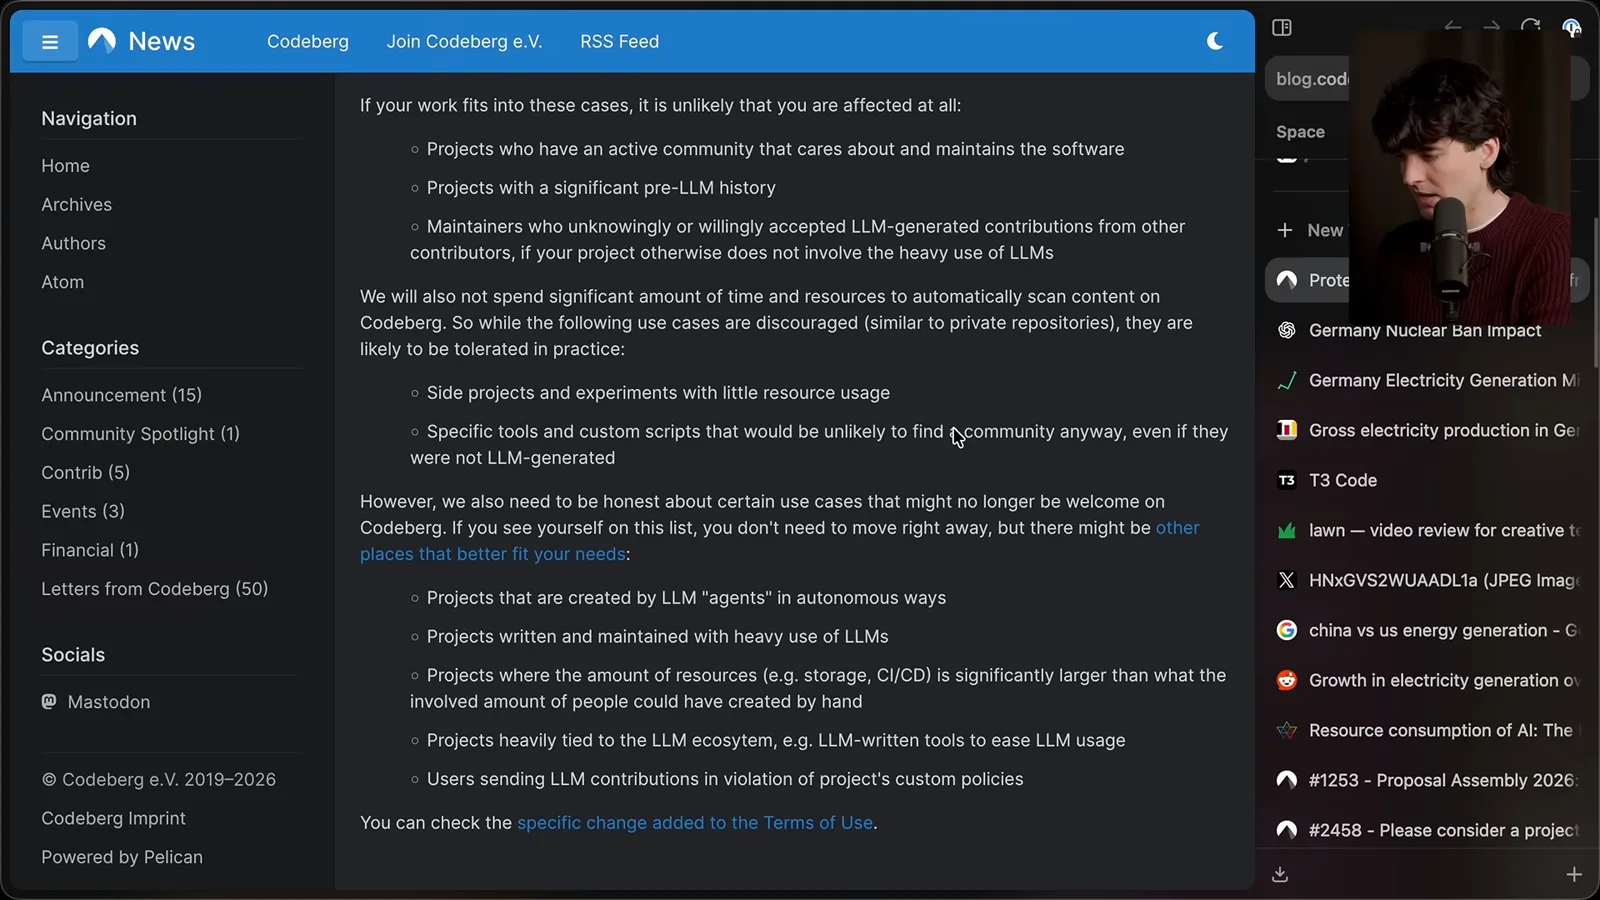Select the HNxGVS2WUAADL1a JPEG image tab
Image resolution: width=1600 pixels, height=900 pixels.
(1425, 580)
